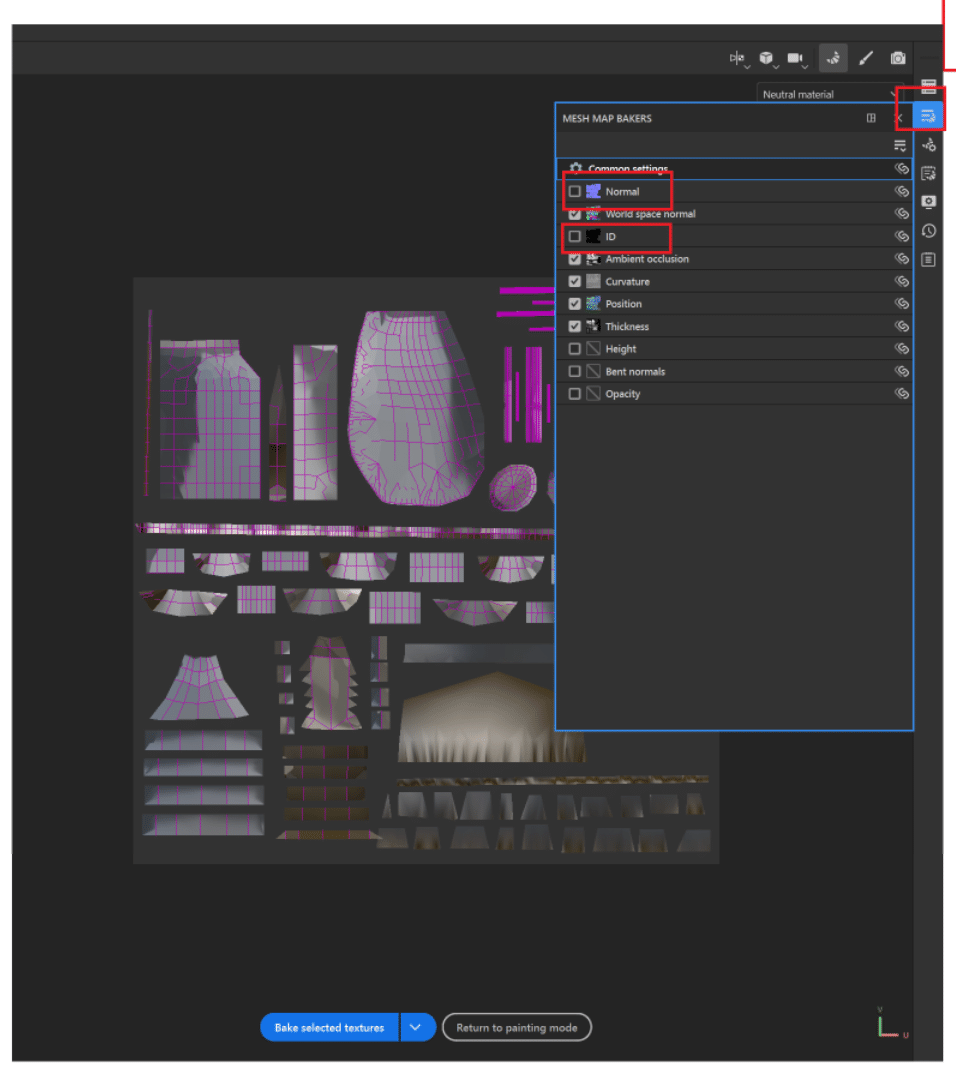
Task: Enable the ID baker checkbox
Action: 574,237
